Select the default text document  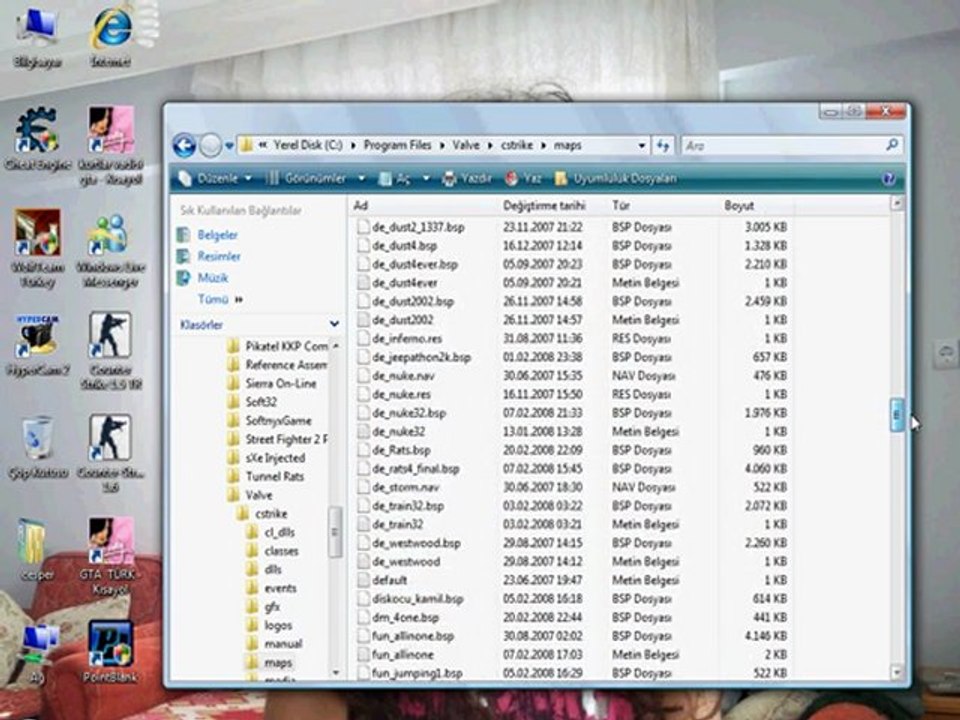(389, 580)
